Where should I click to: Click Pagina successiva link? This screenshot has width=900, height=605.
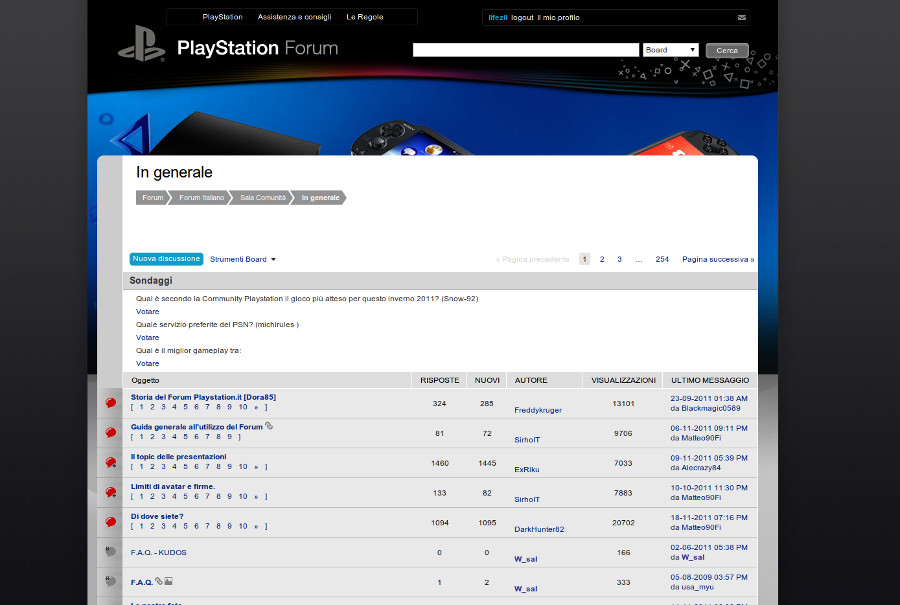point(718,259)
